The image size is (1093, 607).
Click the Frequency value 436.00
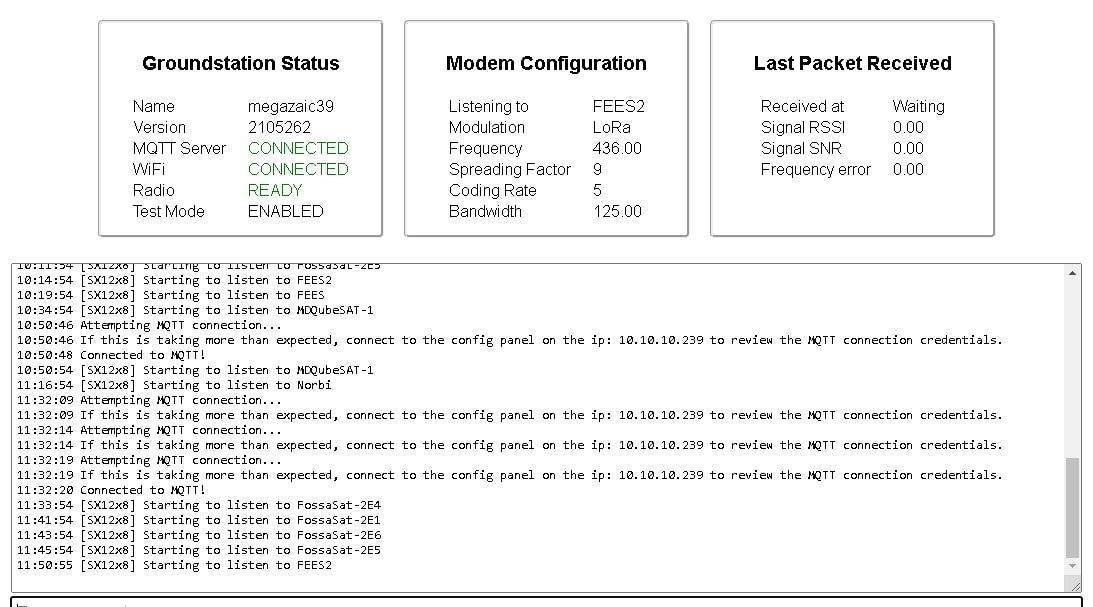point(617,148)
